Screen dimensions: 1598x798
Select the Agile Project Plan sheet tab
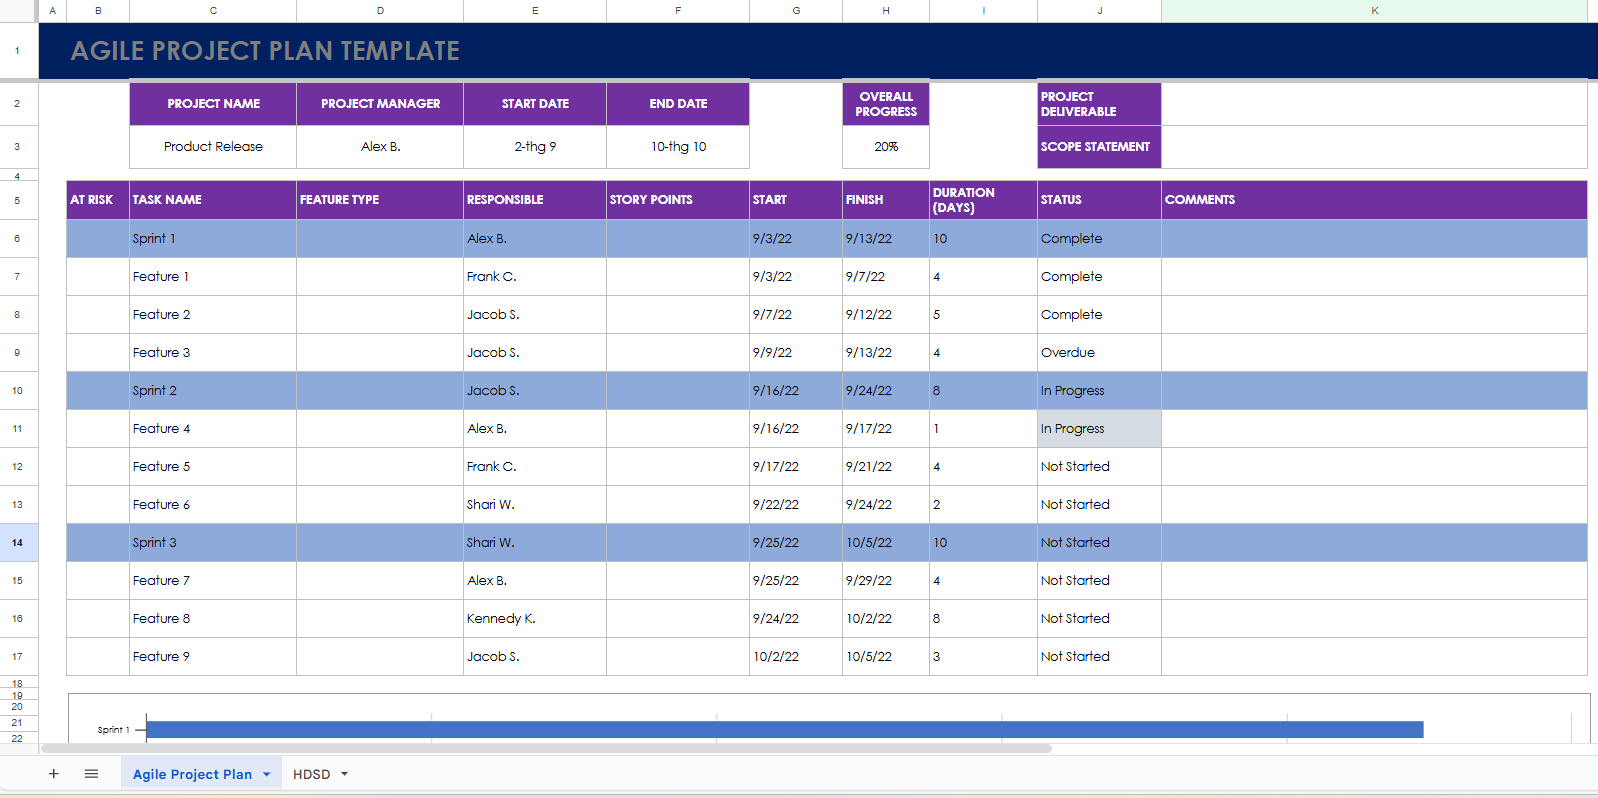coord(192,774)
